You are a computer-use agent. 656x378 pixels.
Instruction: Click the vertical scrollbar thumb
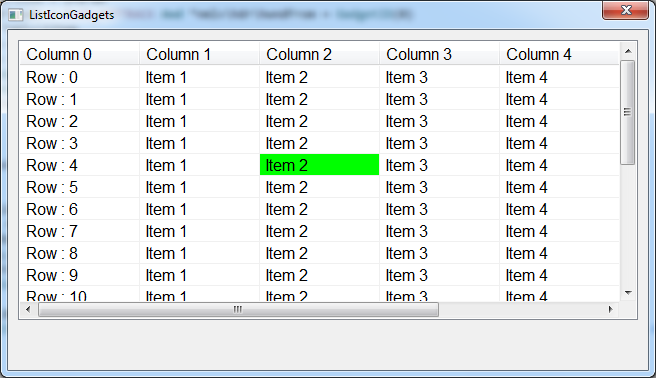pyautogui.click(x=628, y=112)
